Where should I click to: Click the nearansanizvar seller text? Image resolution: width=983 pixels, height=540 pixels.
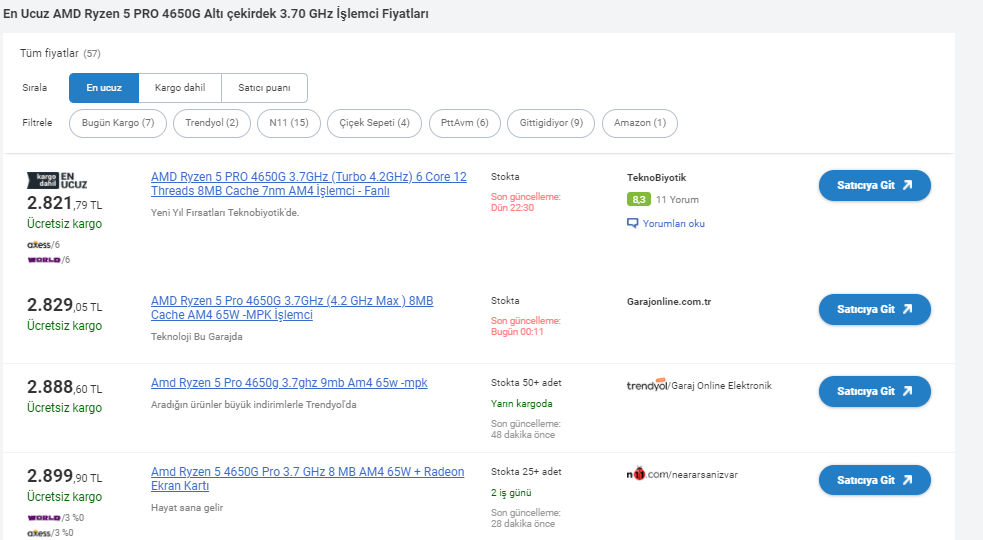coord(705,475)
